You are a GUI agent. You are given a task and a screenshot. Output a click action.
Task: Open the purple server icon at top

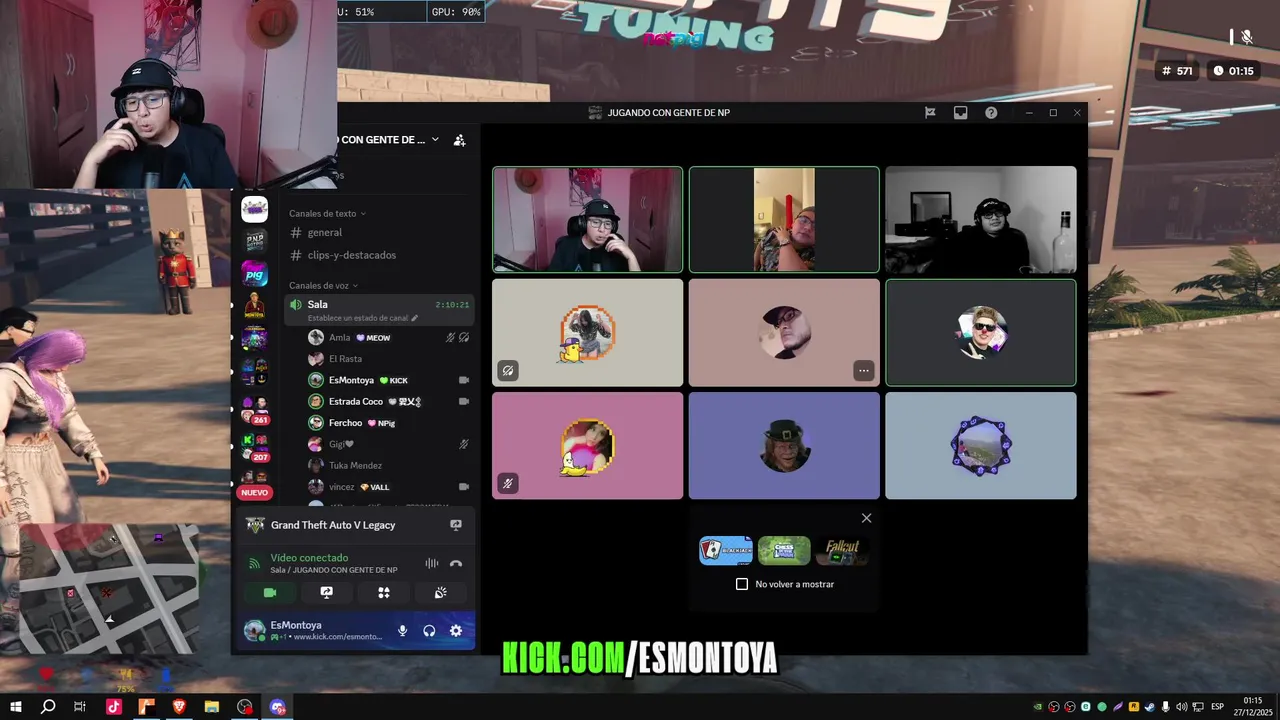point(255,209)
